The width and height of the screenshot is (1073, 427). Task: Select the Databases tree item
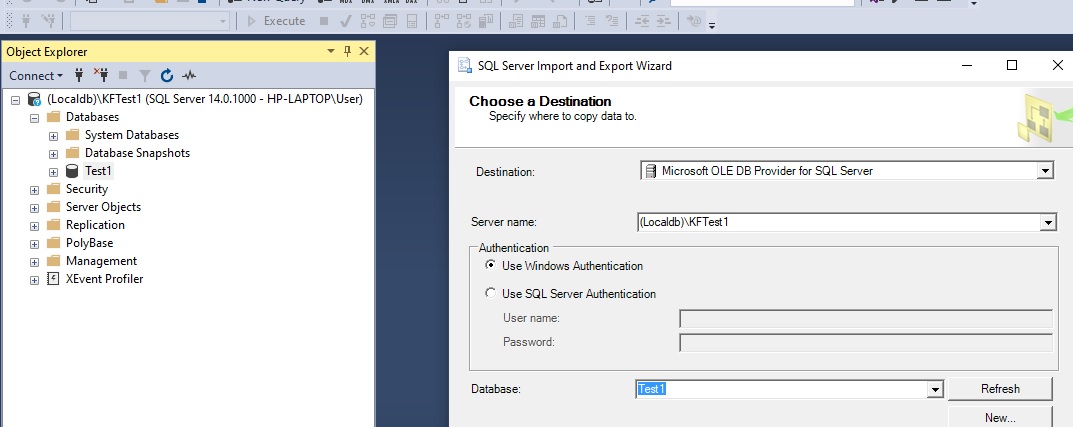tap(92, 117)
